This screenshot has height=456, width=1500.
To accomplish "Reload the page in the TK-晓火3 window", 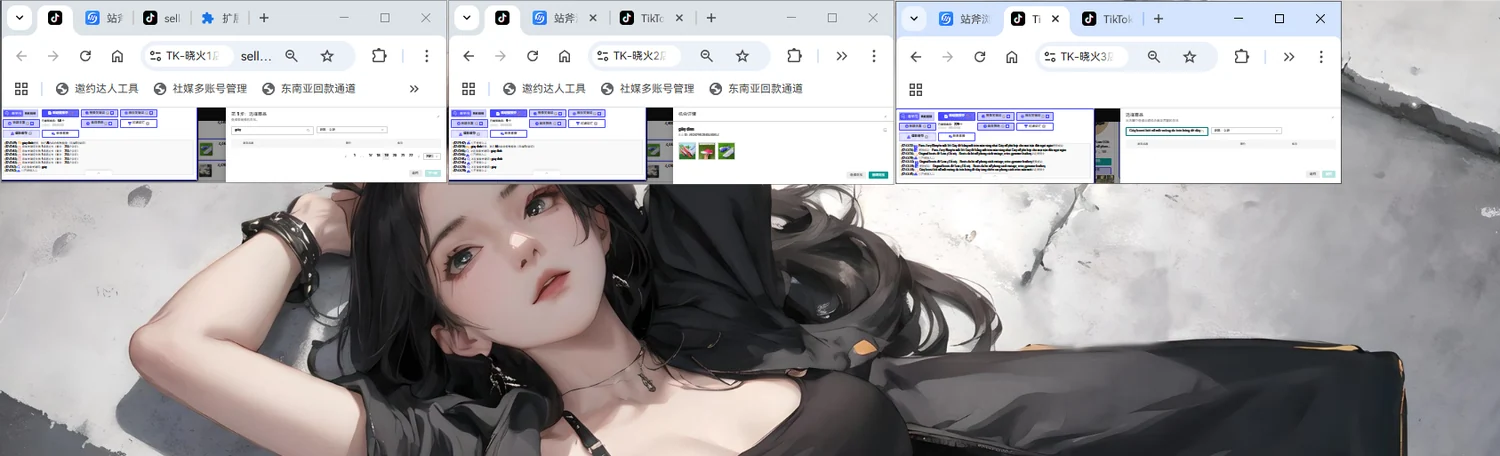I will (979, 56).
